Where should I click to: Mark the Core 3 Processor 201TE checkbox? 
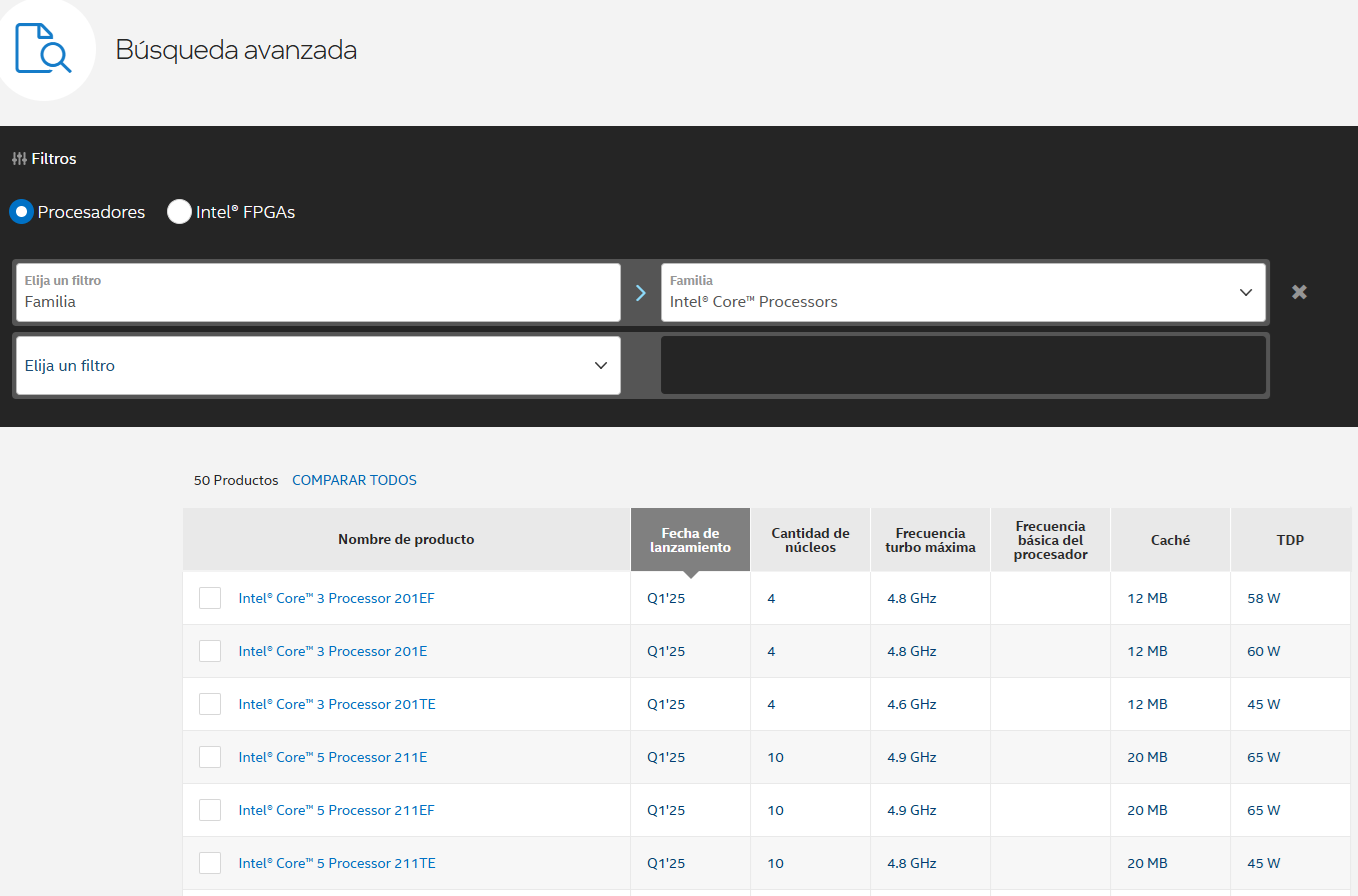point(210,704)
